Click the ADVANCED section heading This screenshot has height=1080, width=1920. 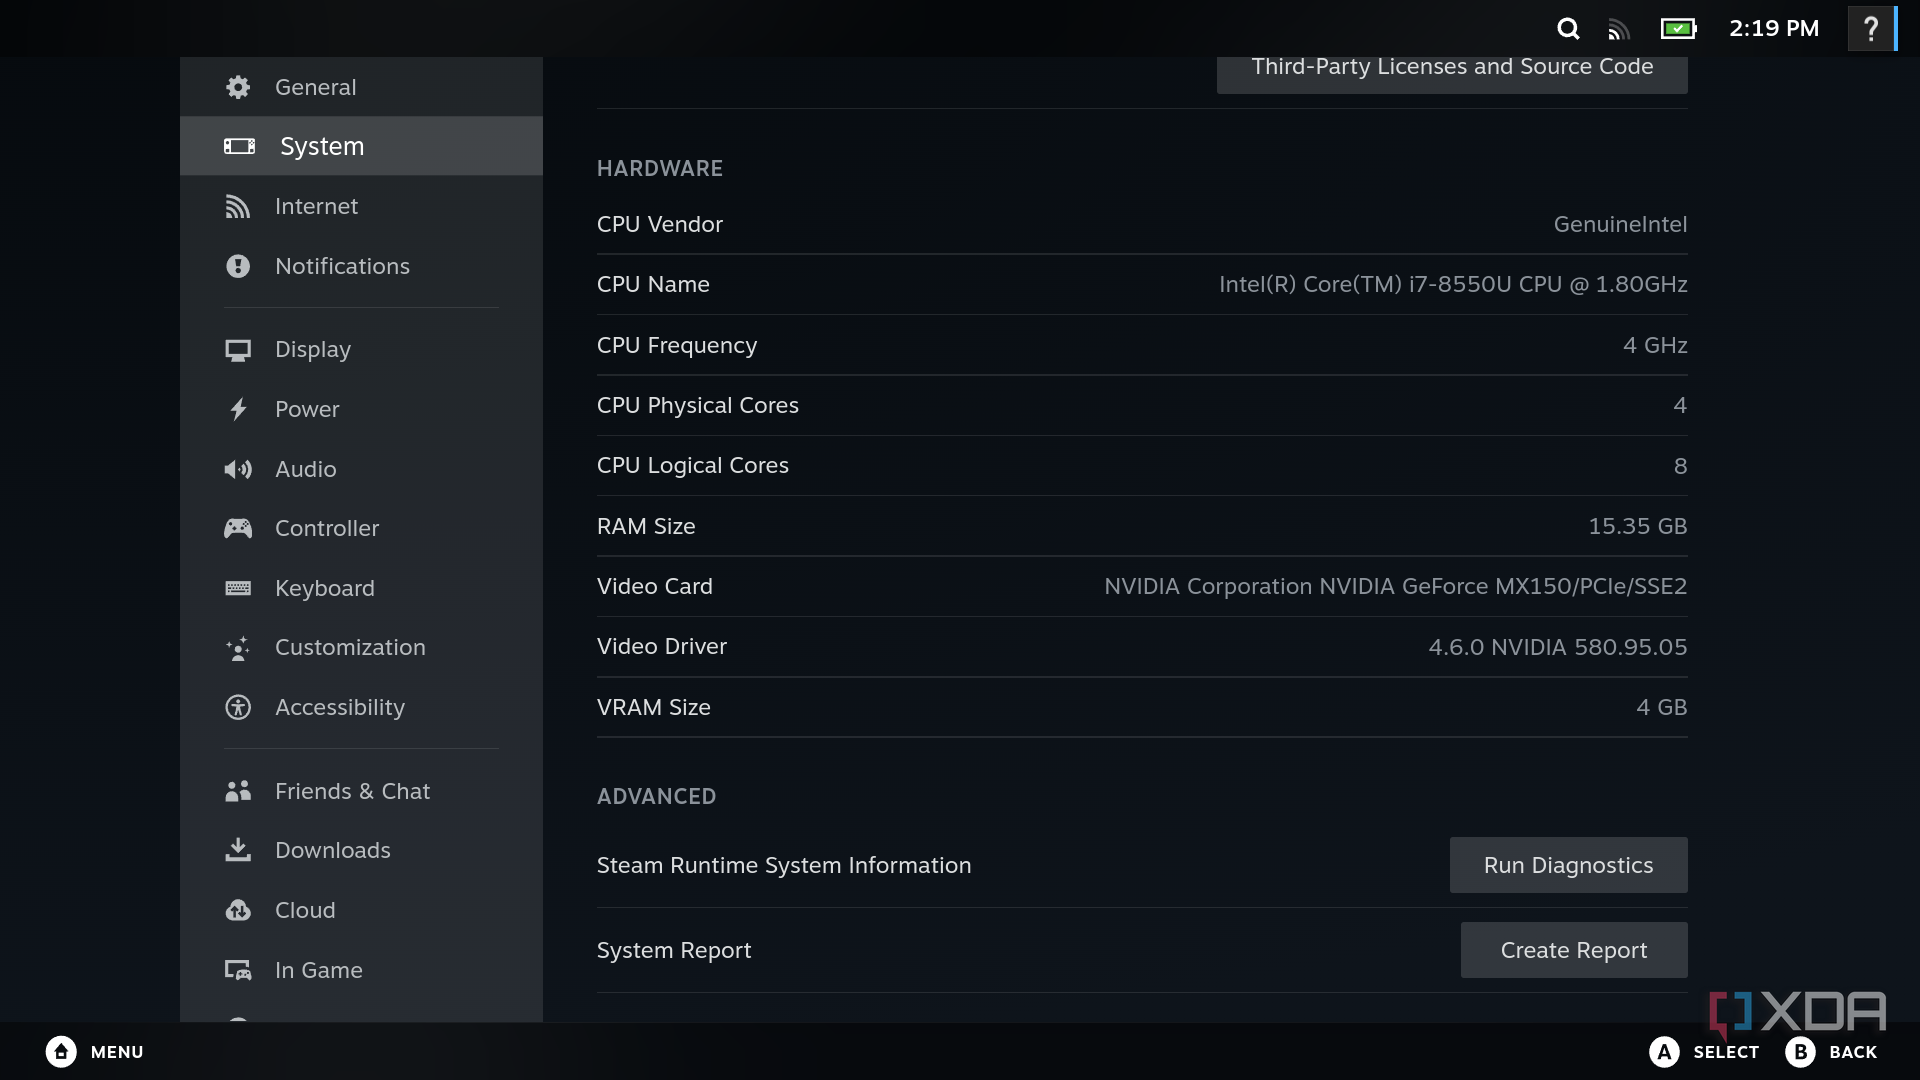(x=656, y=796)
